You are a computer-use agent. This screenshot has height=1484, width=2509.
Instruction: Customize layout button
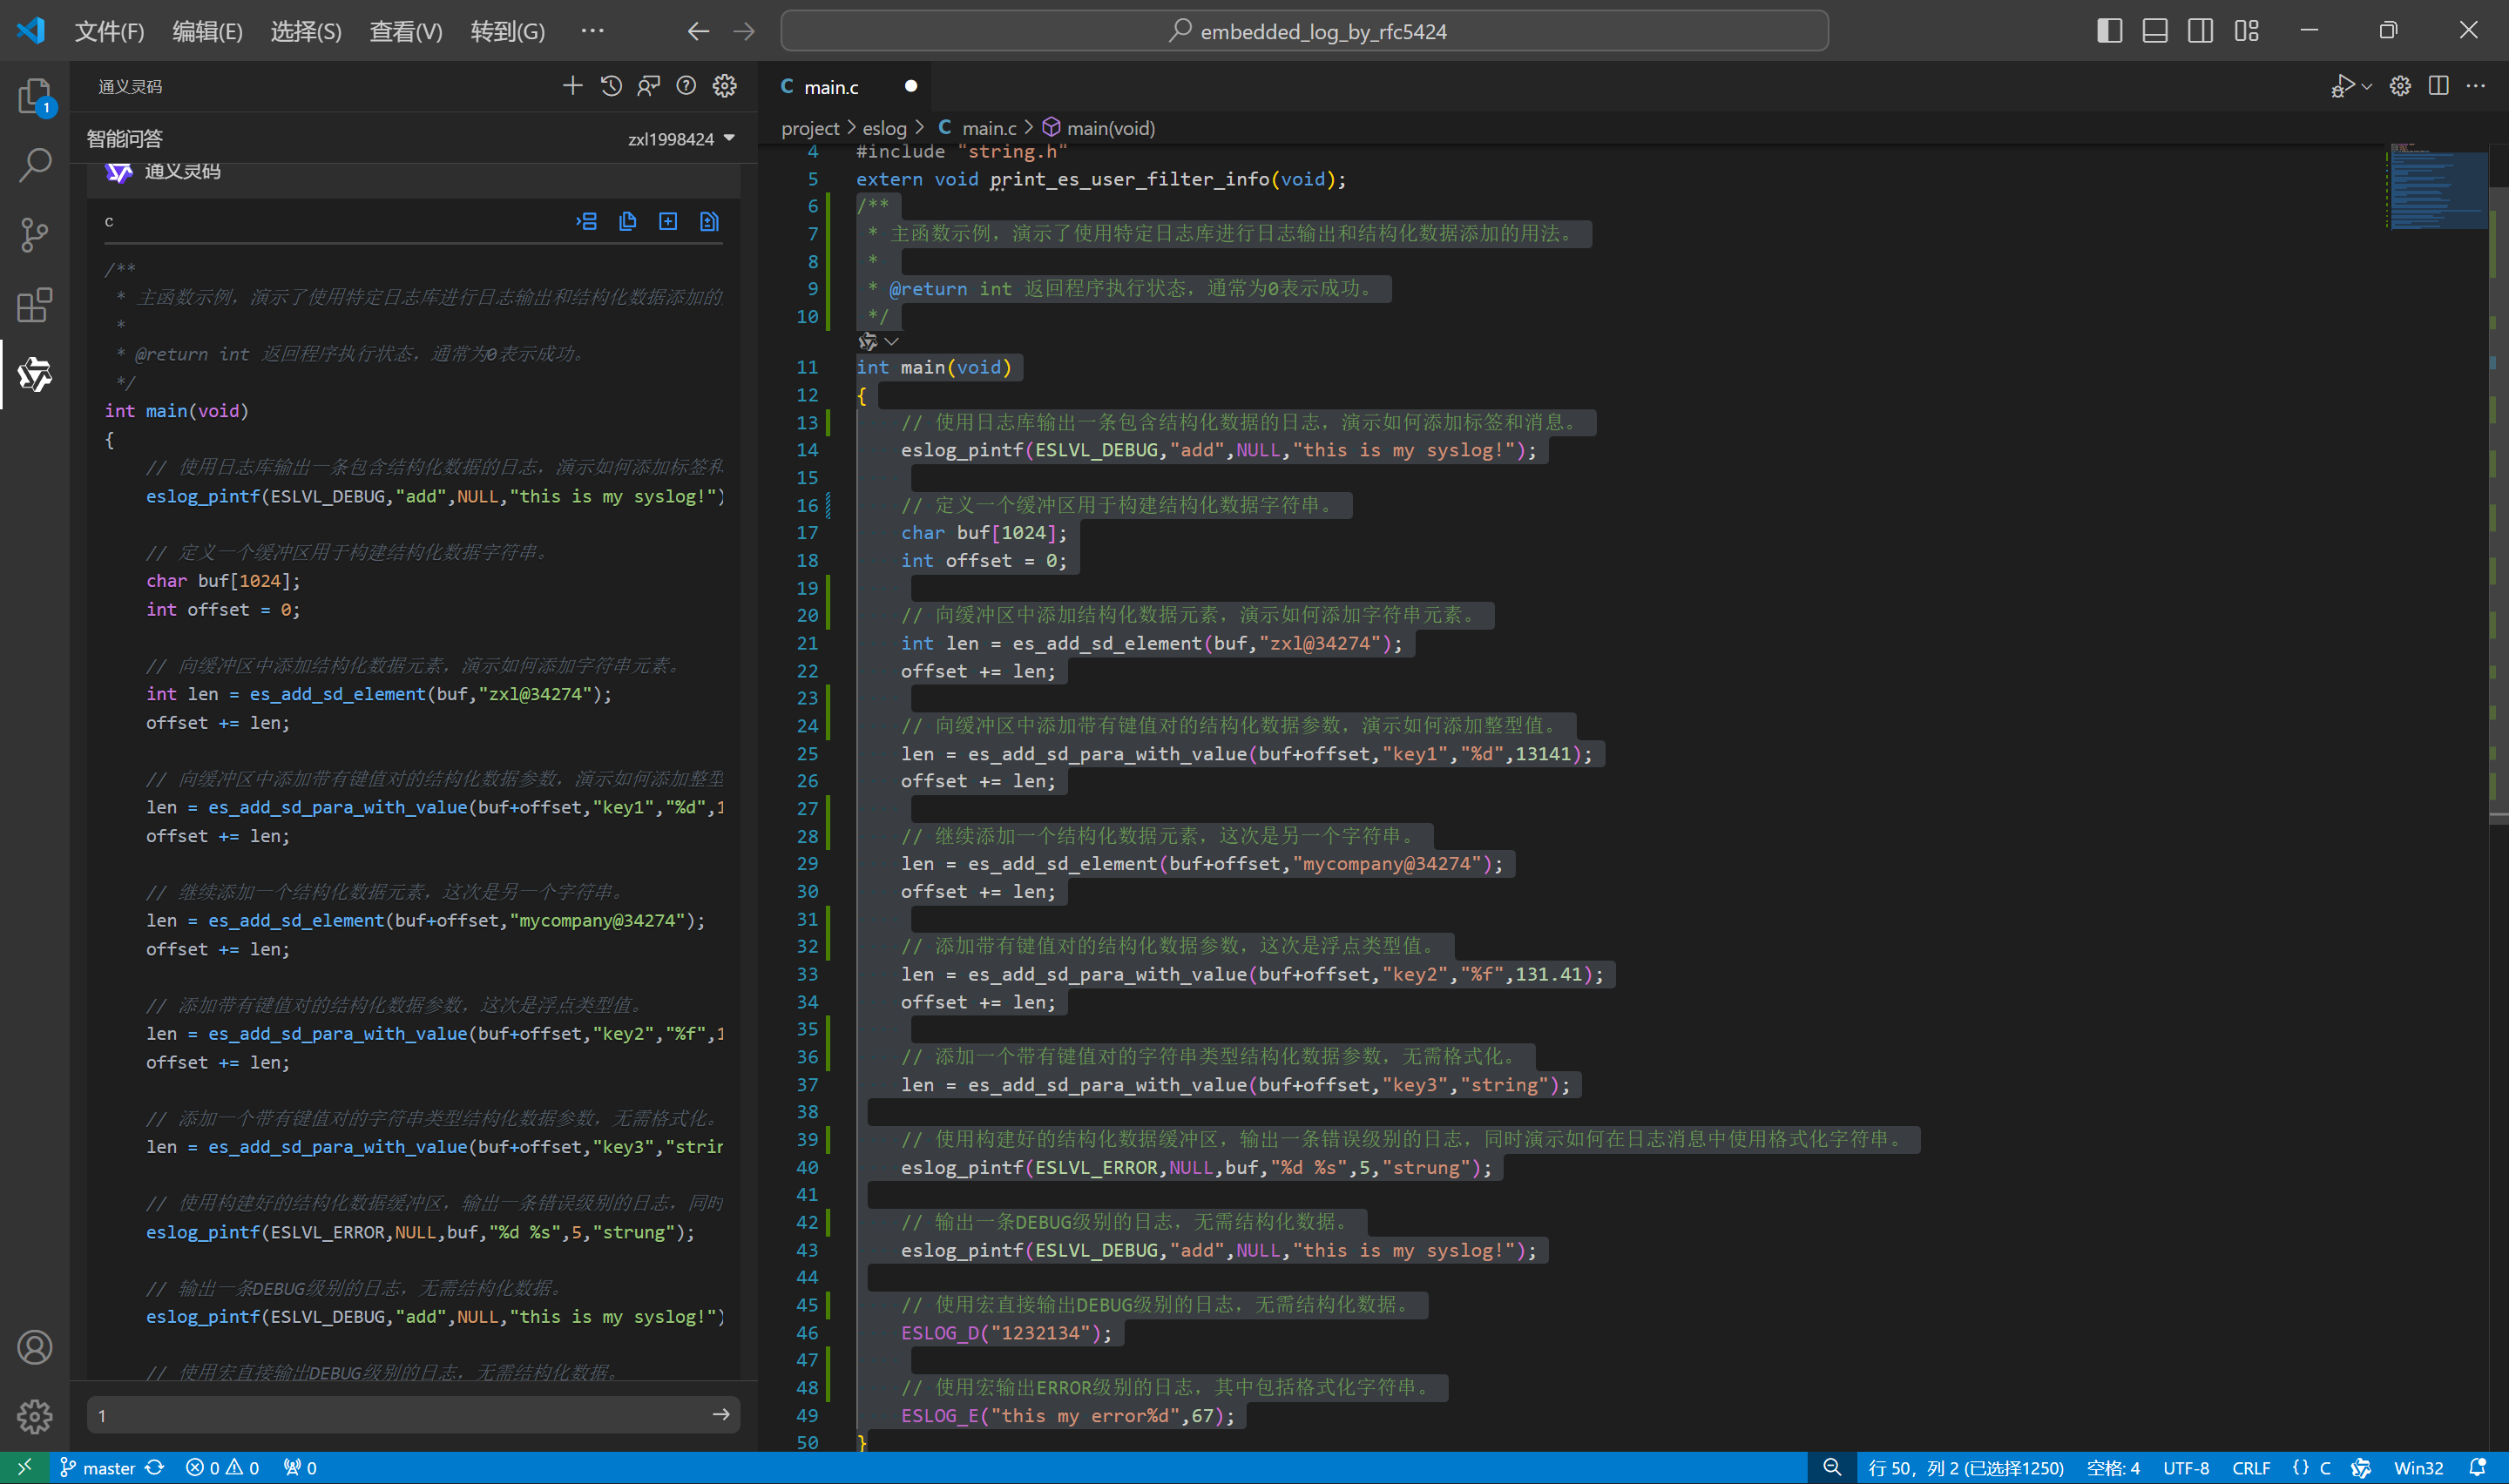tap(2247, 31)
